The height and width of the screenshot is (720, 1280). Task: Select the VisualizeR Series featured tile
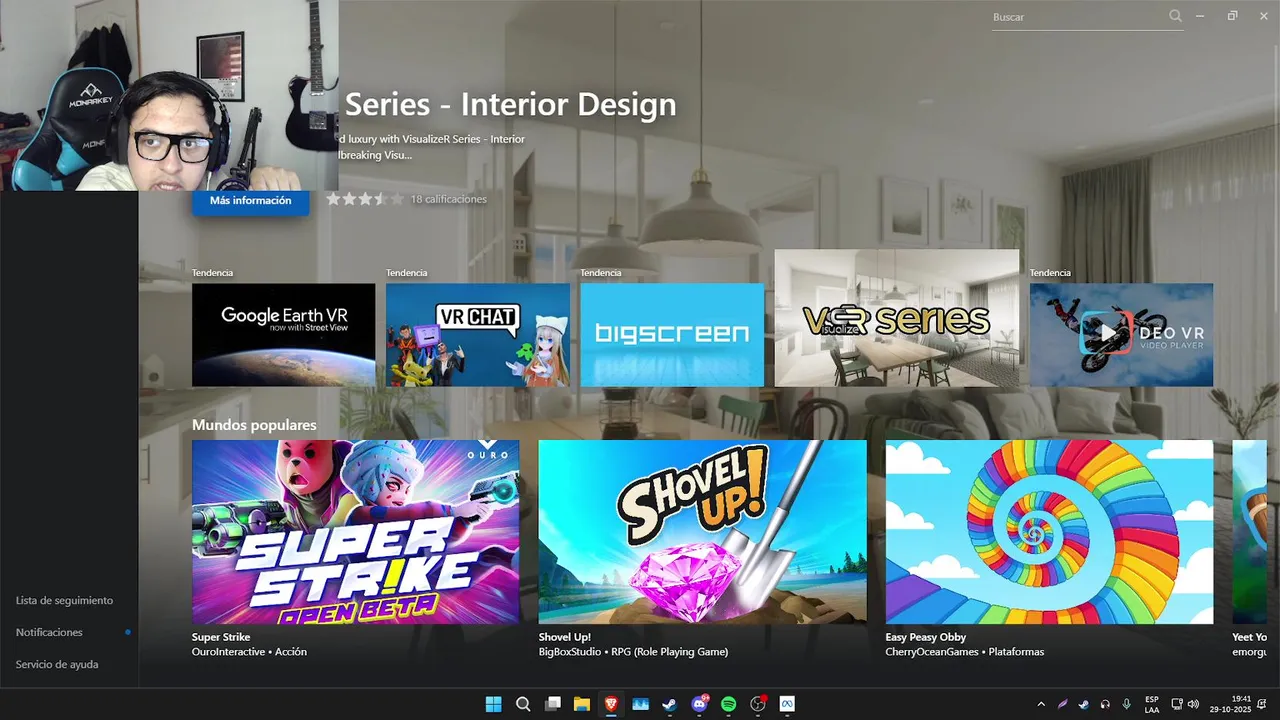coord(897,318)
